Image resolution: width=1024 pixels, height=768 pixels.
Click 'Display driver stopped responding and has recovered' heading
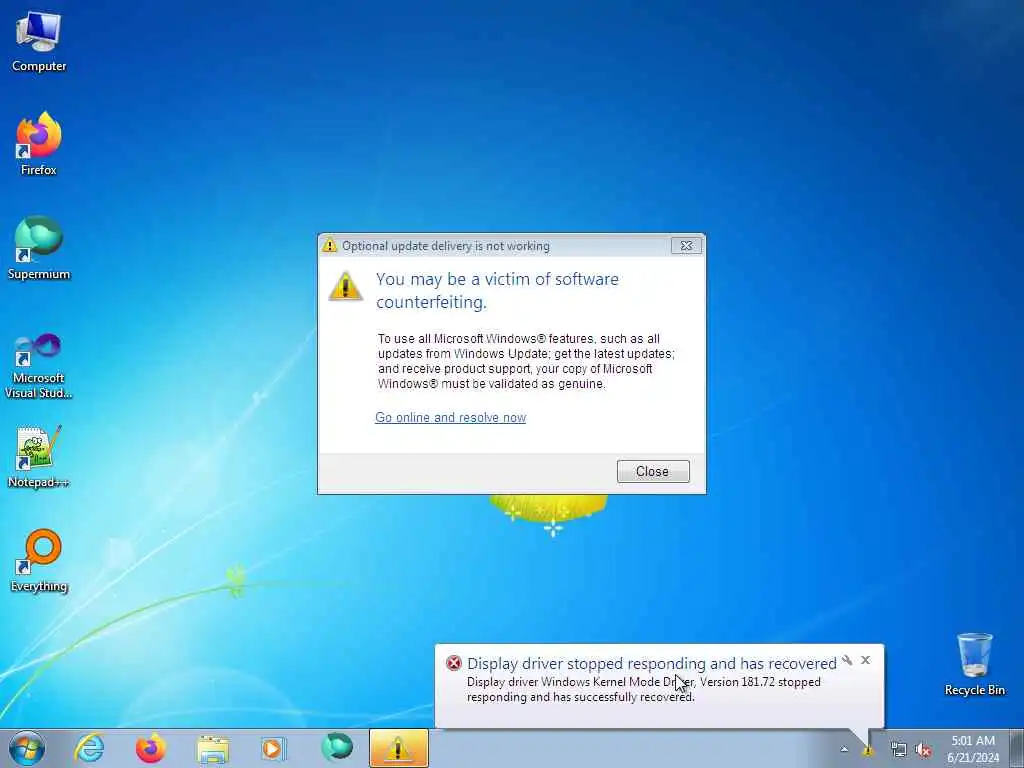coord(652,664)
